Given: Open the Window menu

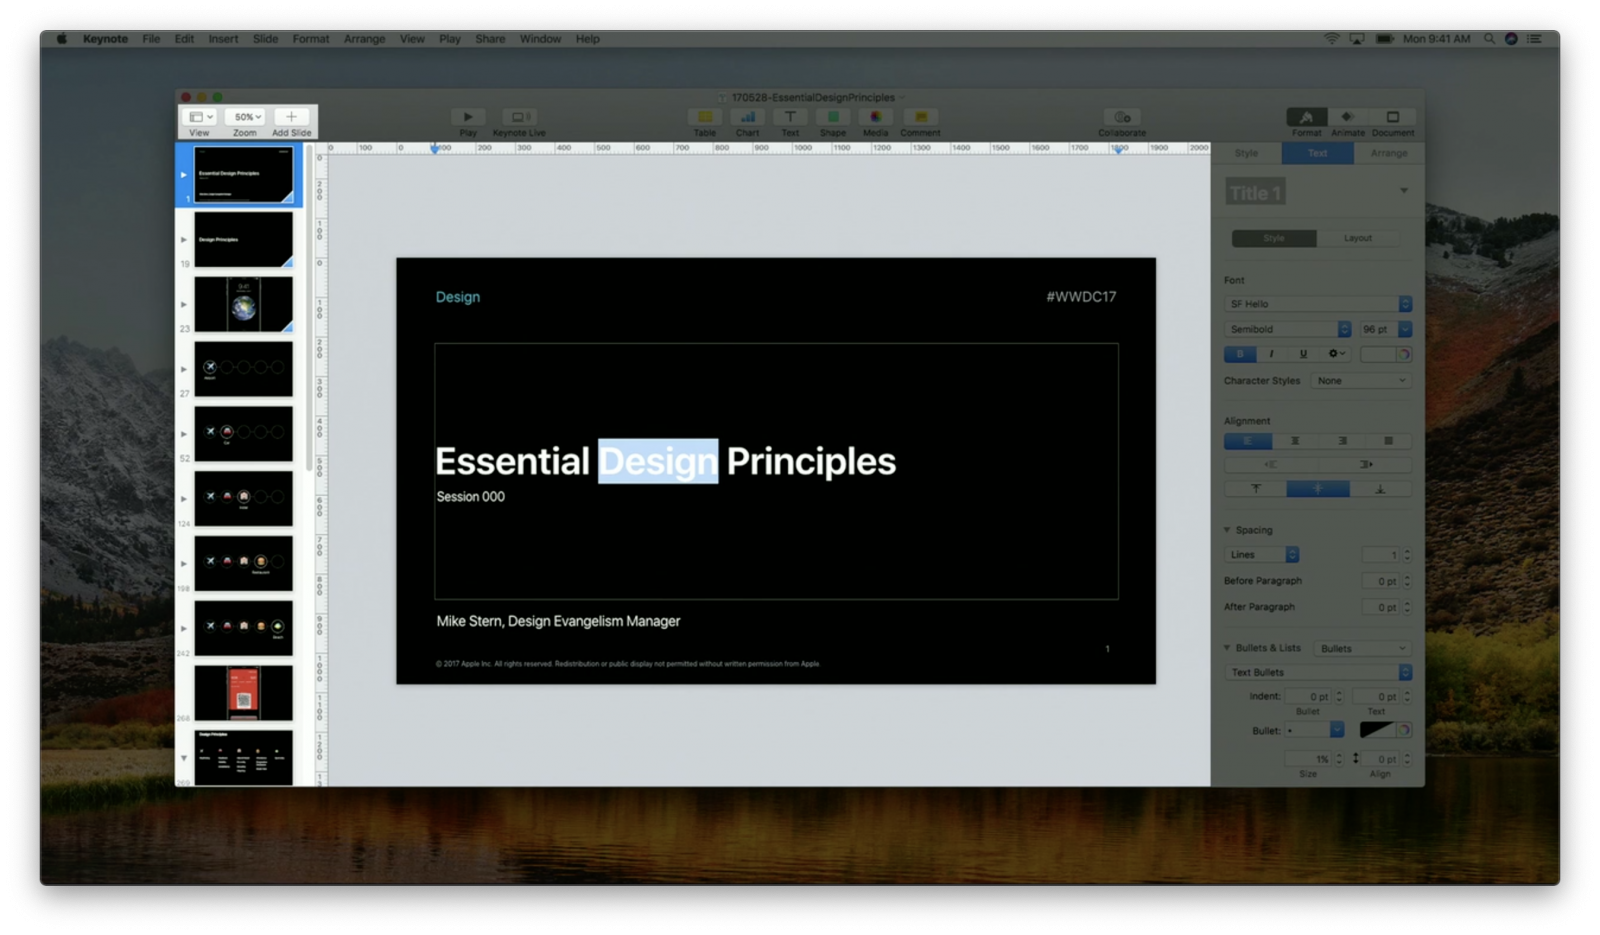Looking at the screenshot, I should click(x=540, y=39).
